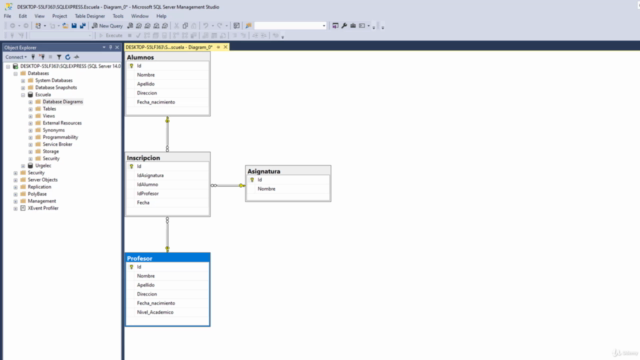Open the File menu

[7, 16]
